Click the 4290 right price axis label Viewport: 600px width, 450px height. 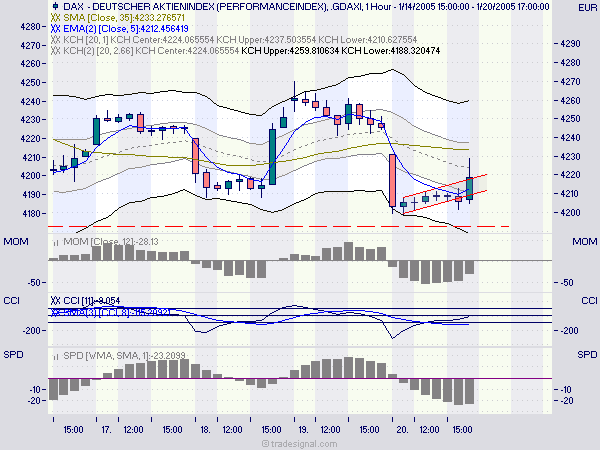pyautogui.click(x=570, y=44)
